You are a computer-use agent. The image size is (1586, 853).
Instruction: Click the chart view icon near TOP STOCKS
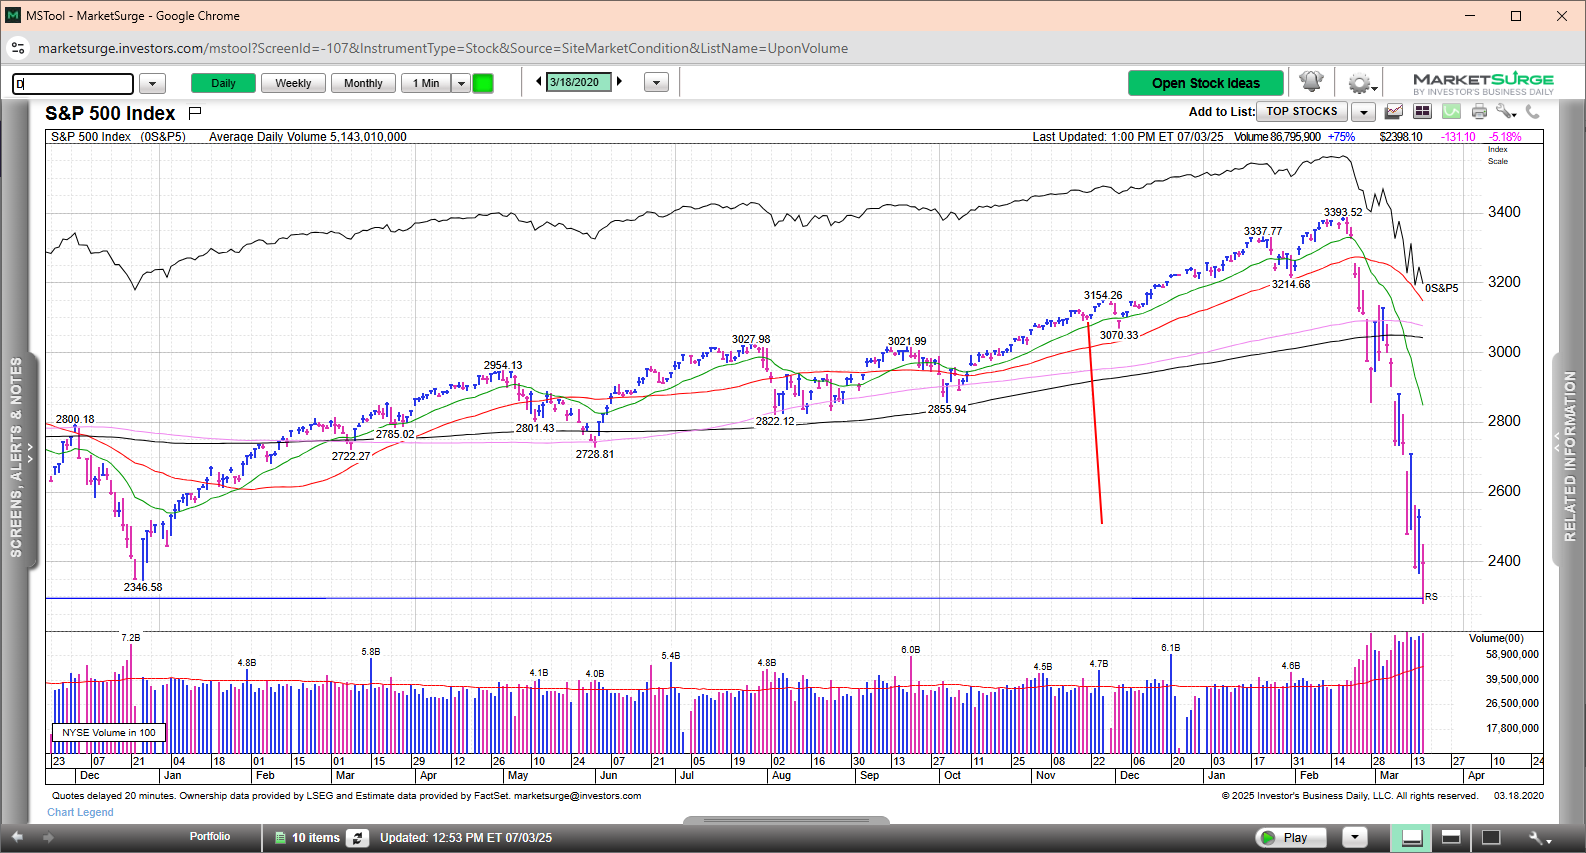[x=1395, y=112]
